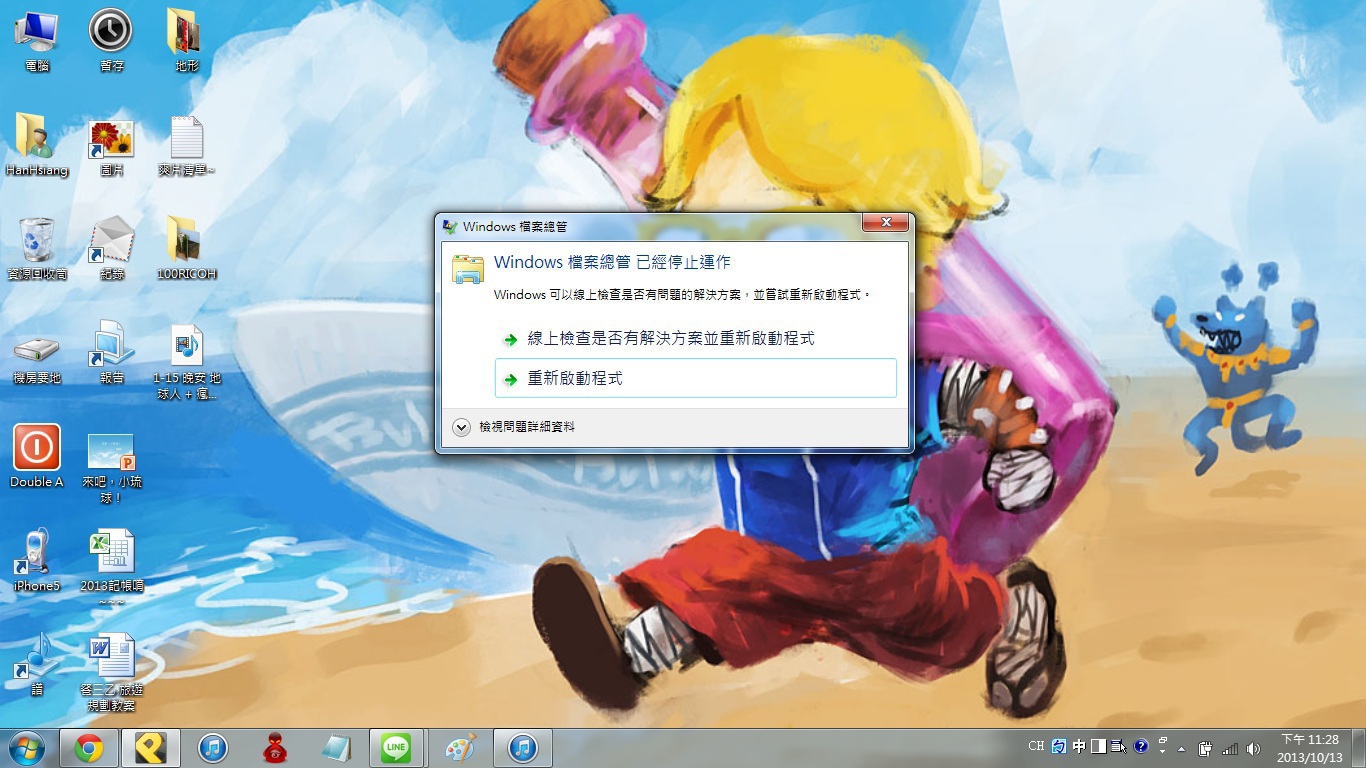
Task: Click the power plug battery tray icon
Action: [1206, 748]
